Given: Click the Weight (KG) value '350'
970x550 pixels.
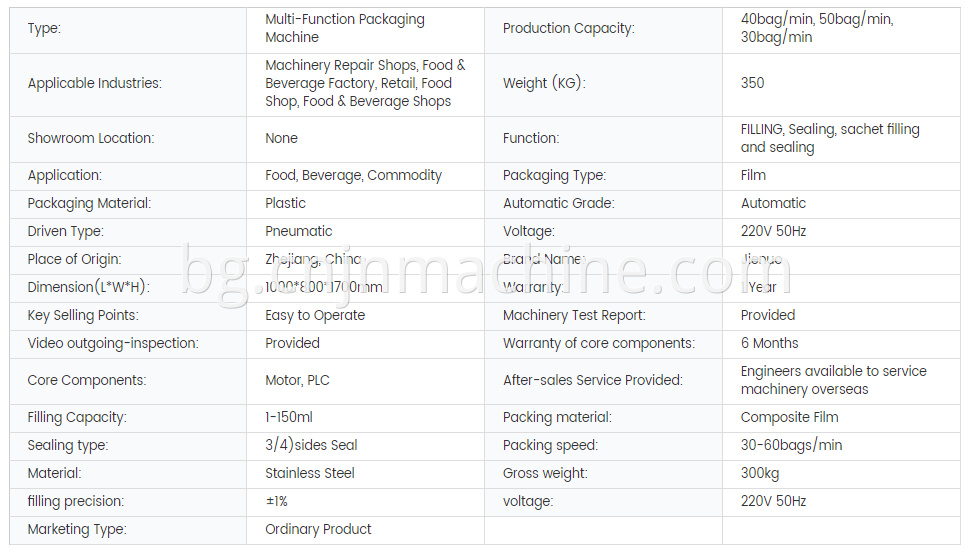Looking at the screenshot, I should 752,83.
